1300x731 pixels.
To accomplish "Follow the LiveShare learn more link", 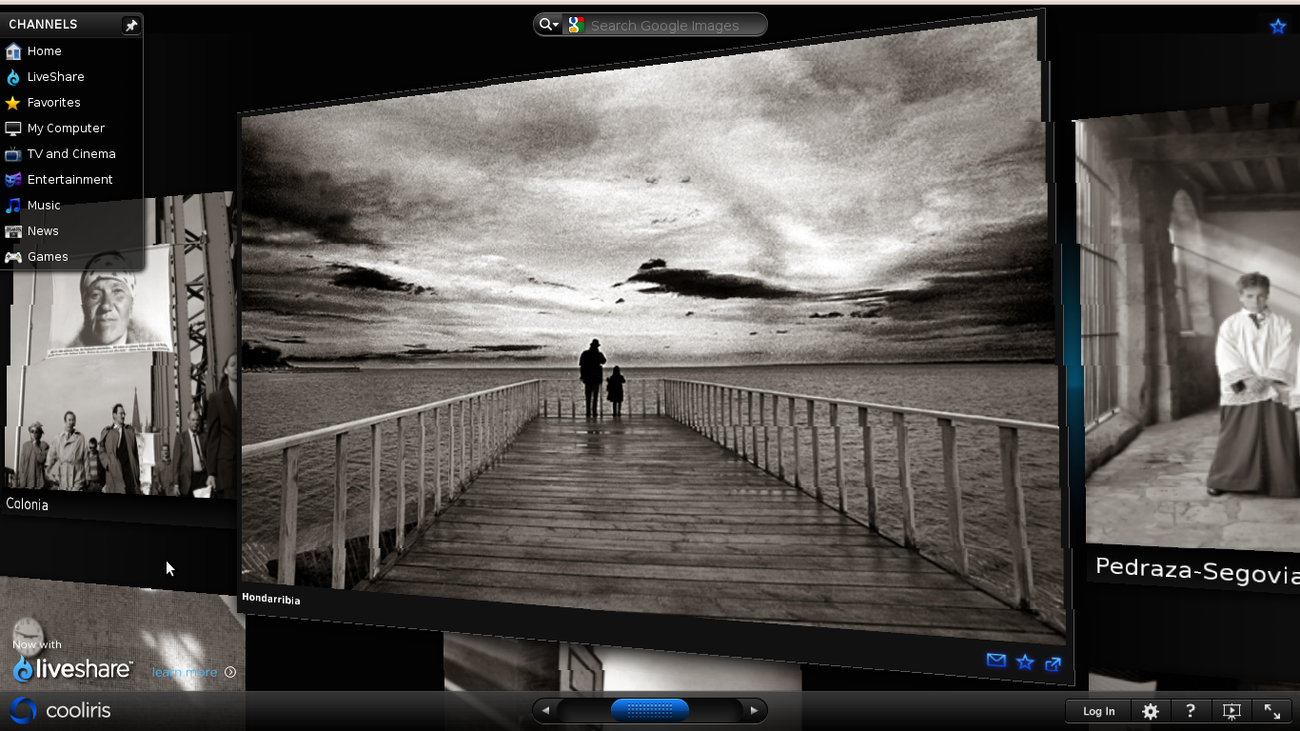I will pyautogui.click(x=185, y=672).
